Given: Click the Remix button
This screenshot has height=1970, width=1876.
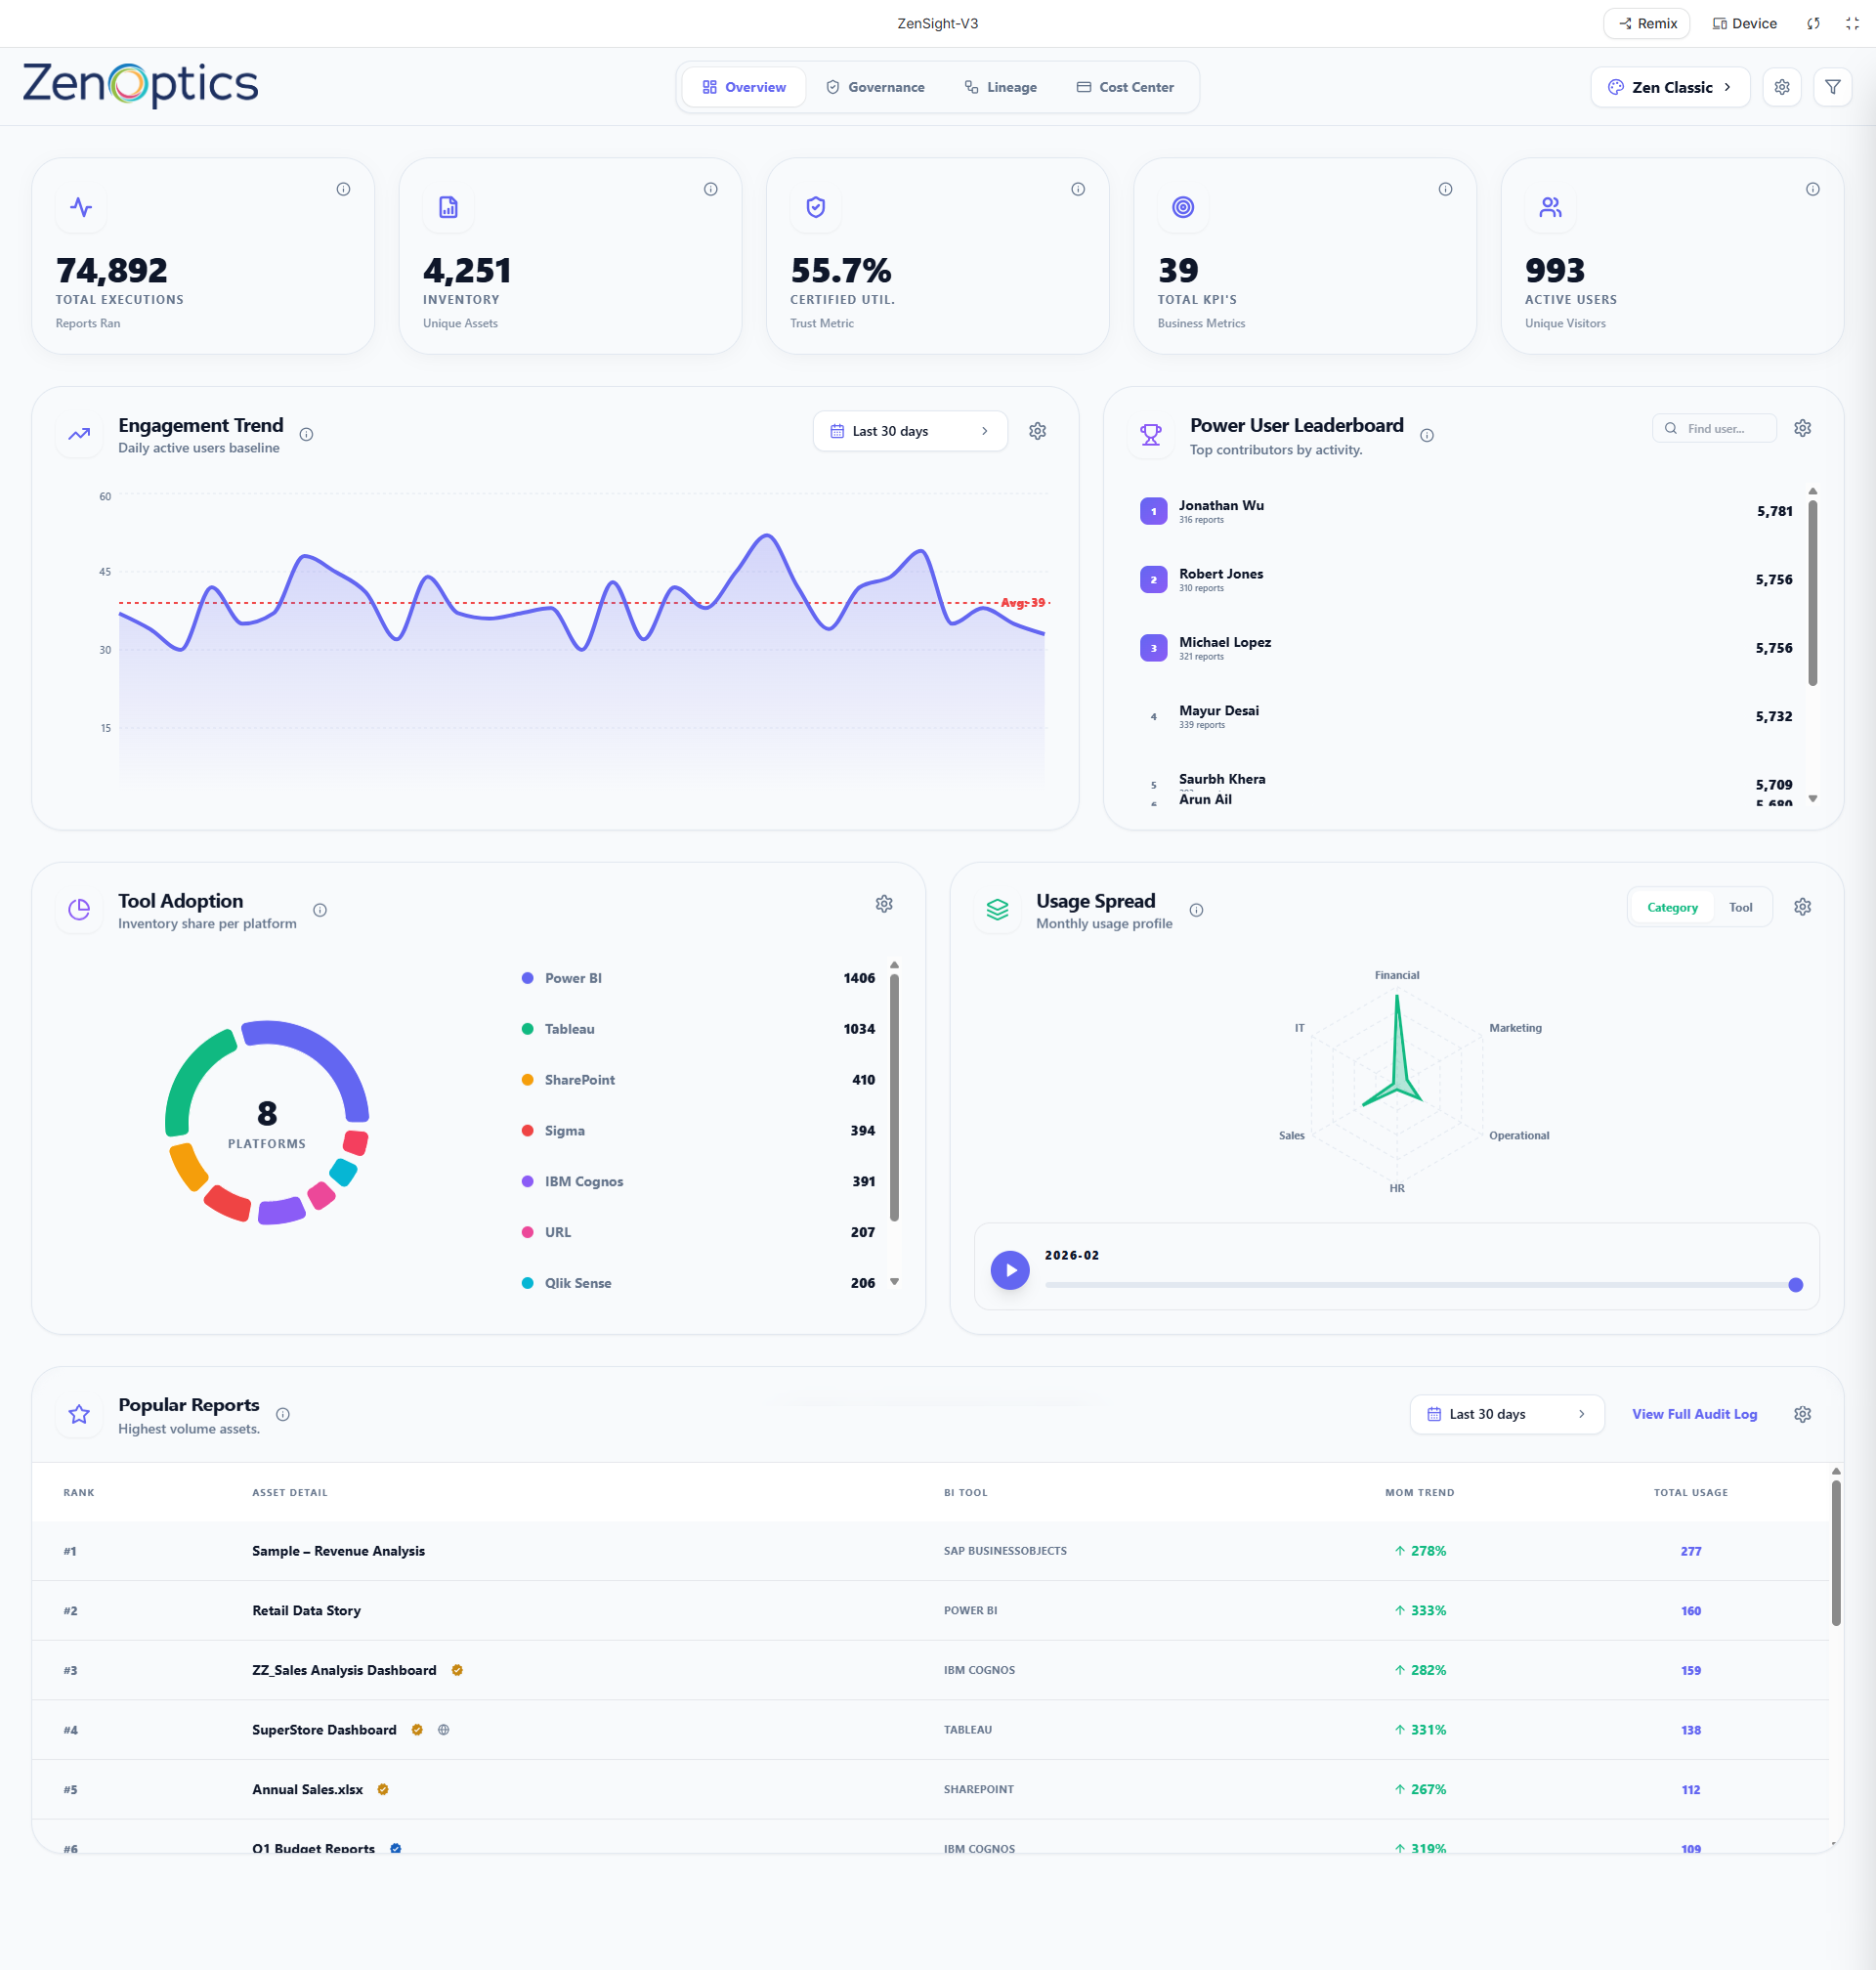Looking at the screenshot, I should point(1646,23).
